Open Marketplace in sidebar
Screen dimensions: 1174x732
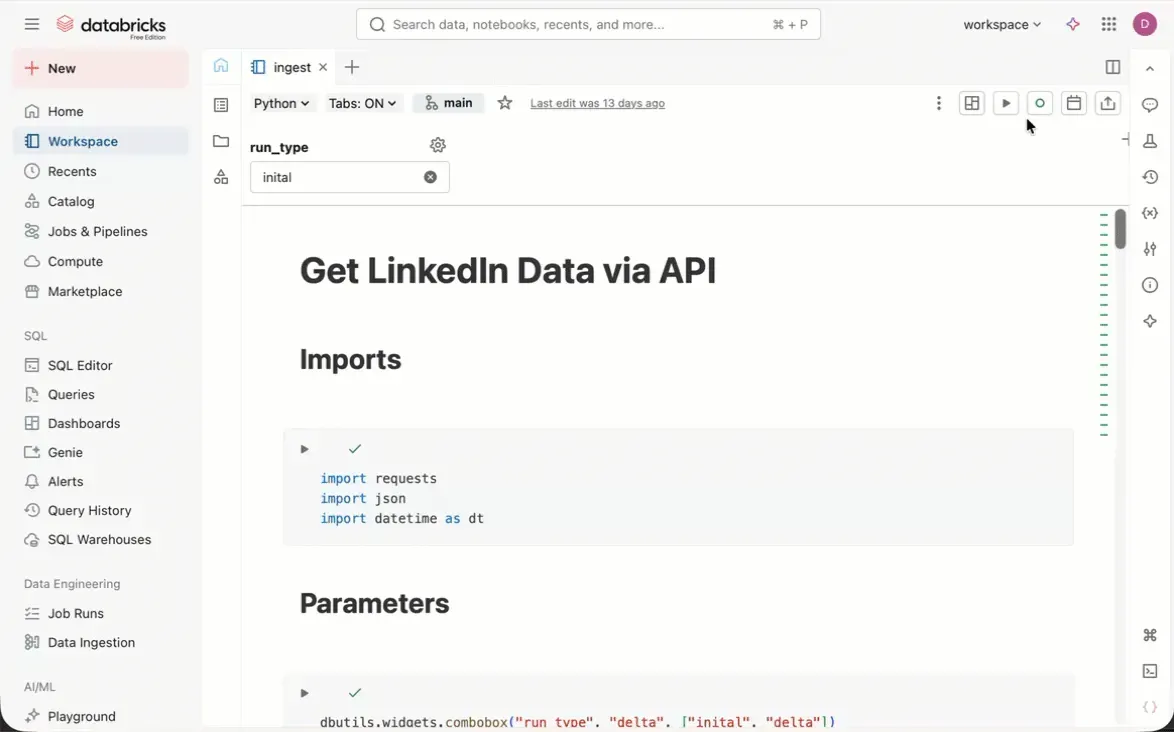[x=101, y=291]
